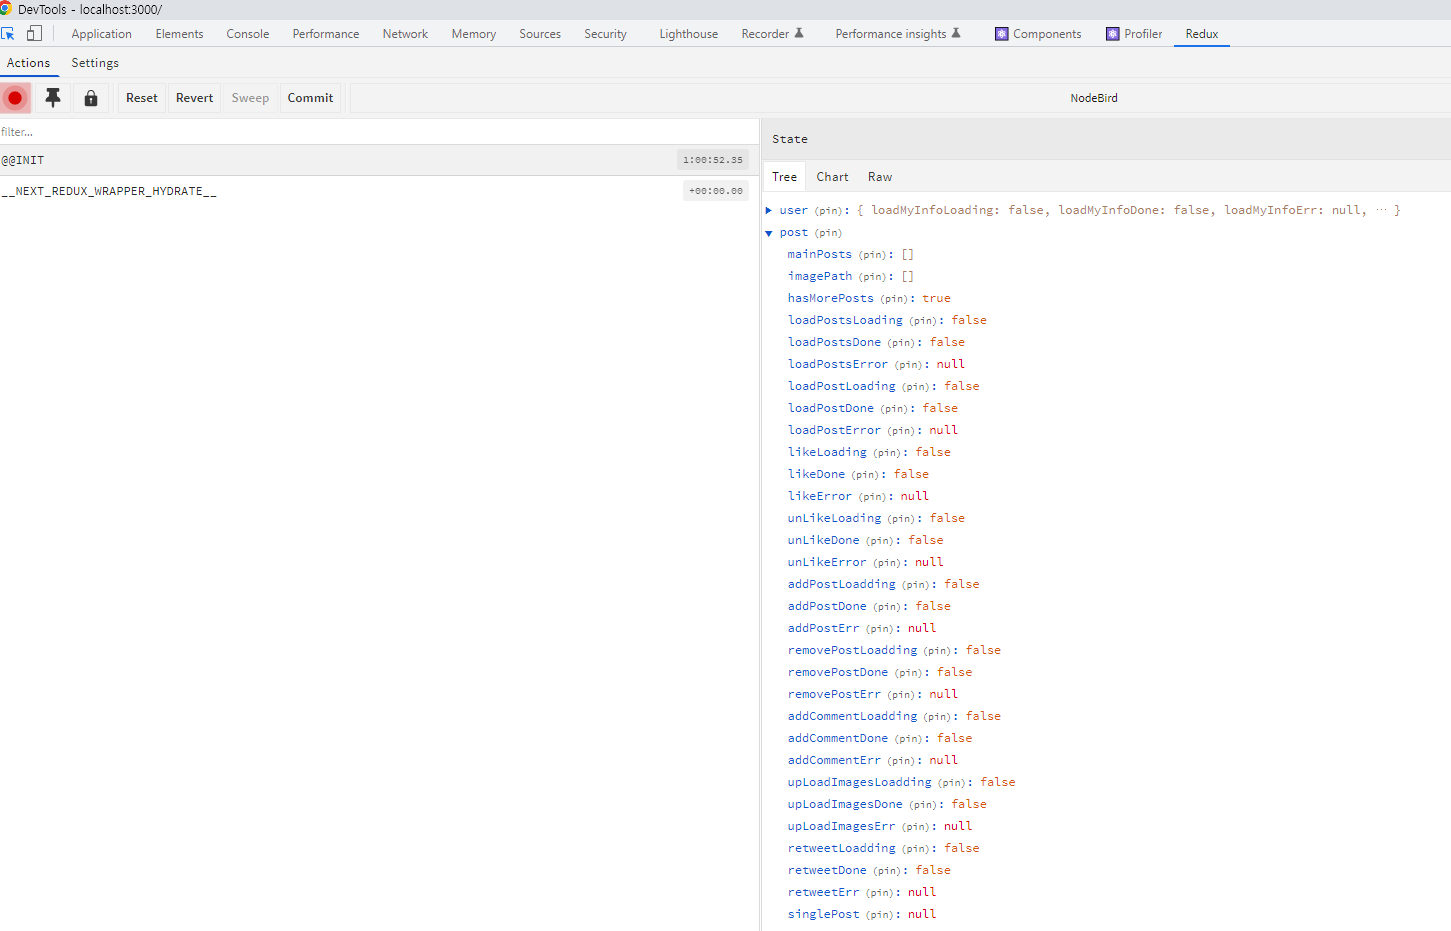Select the Actions sub-tab

pyautogui.click(x=29, y=63)
